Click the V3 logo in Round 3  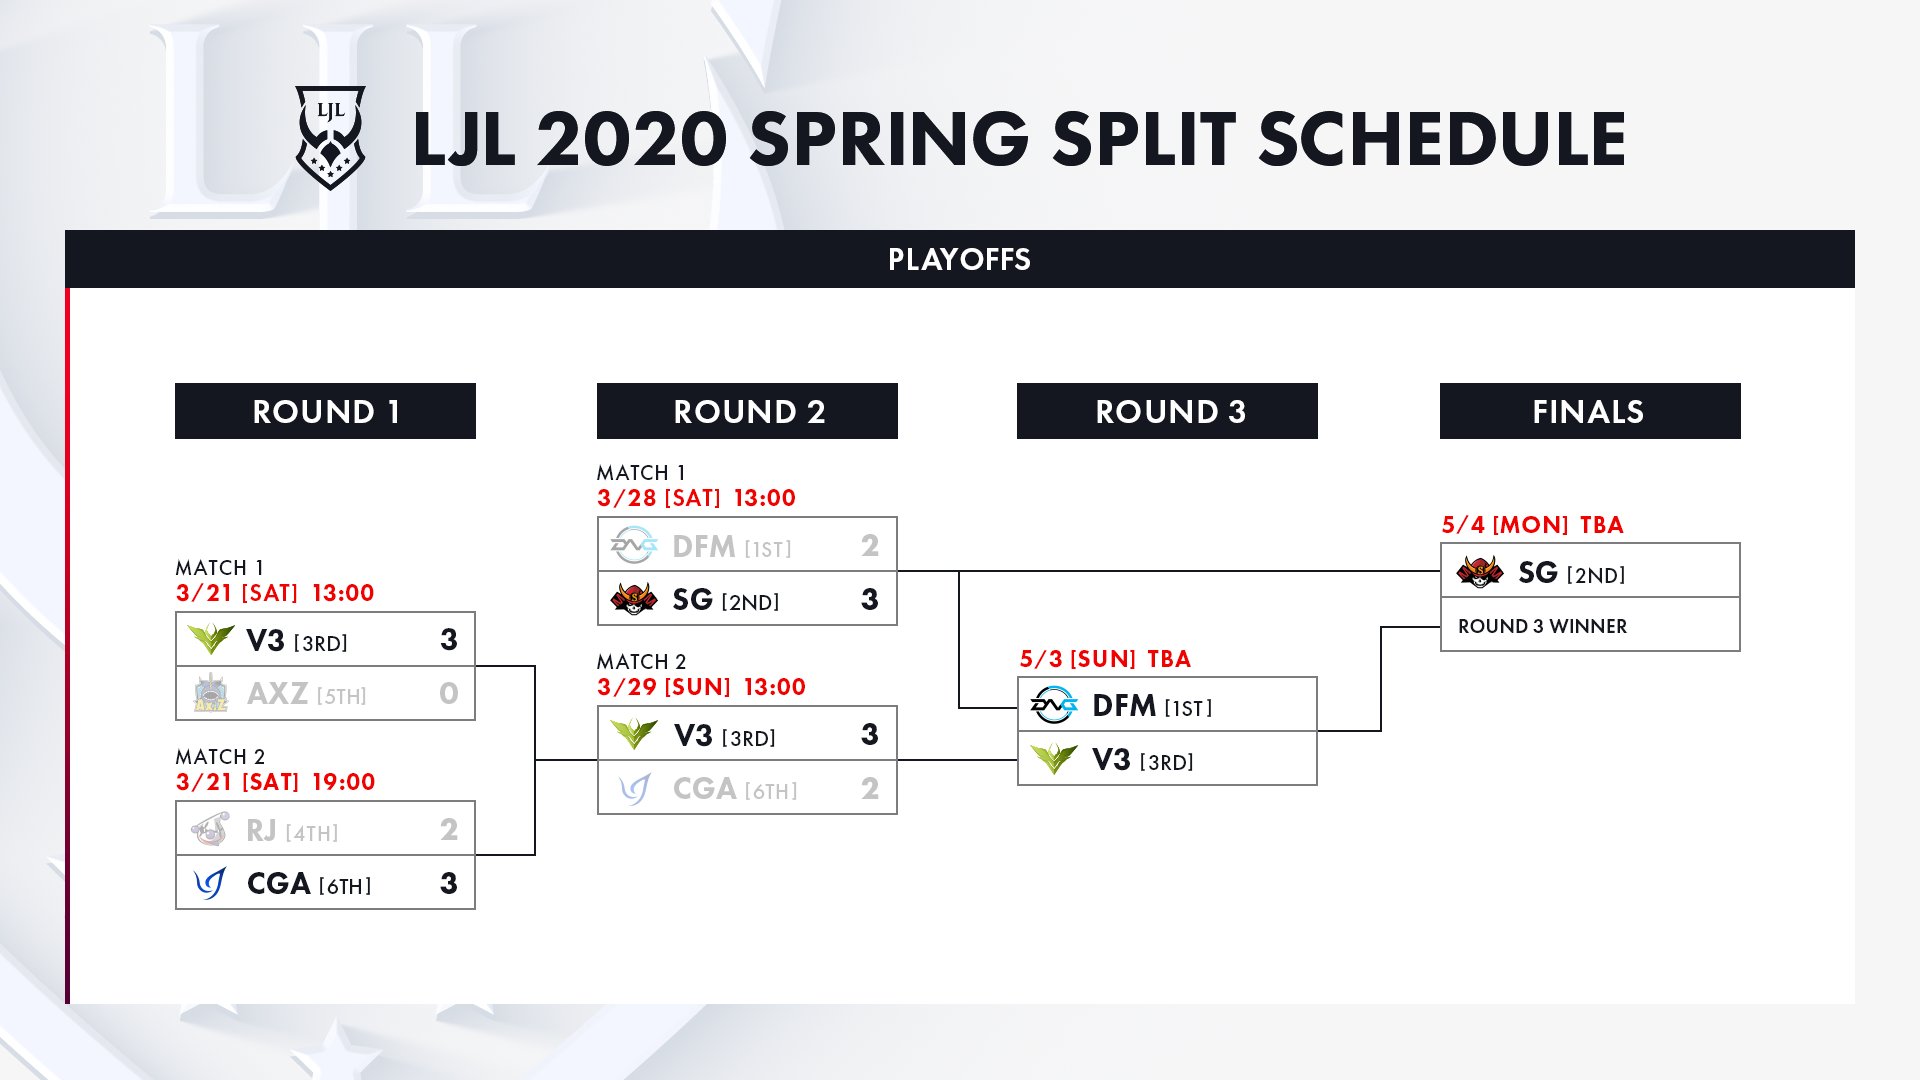point(1054,760)
